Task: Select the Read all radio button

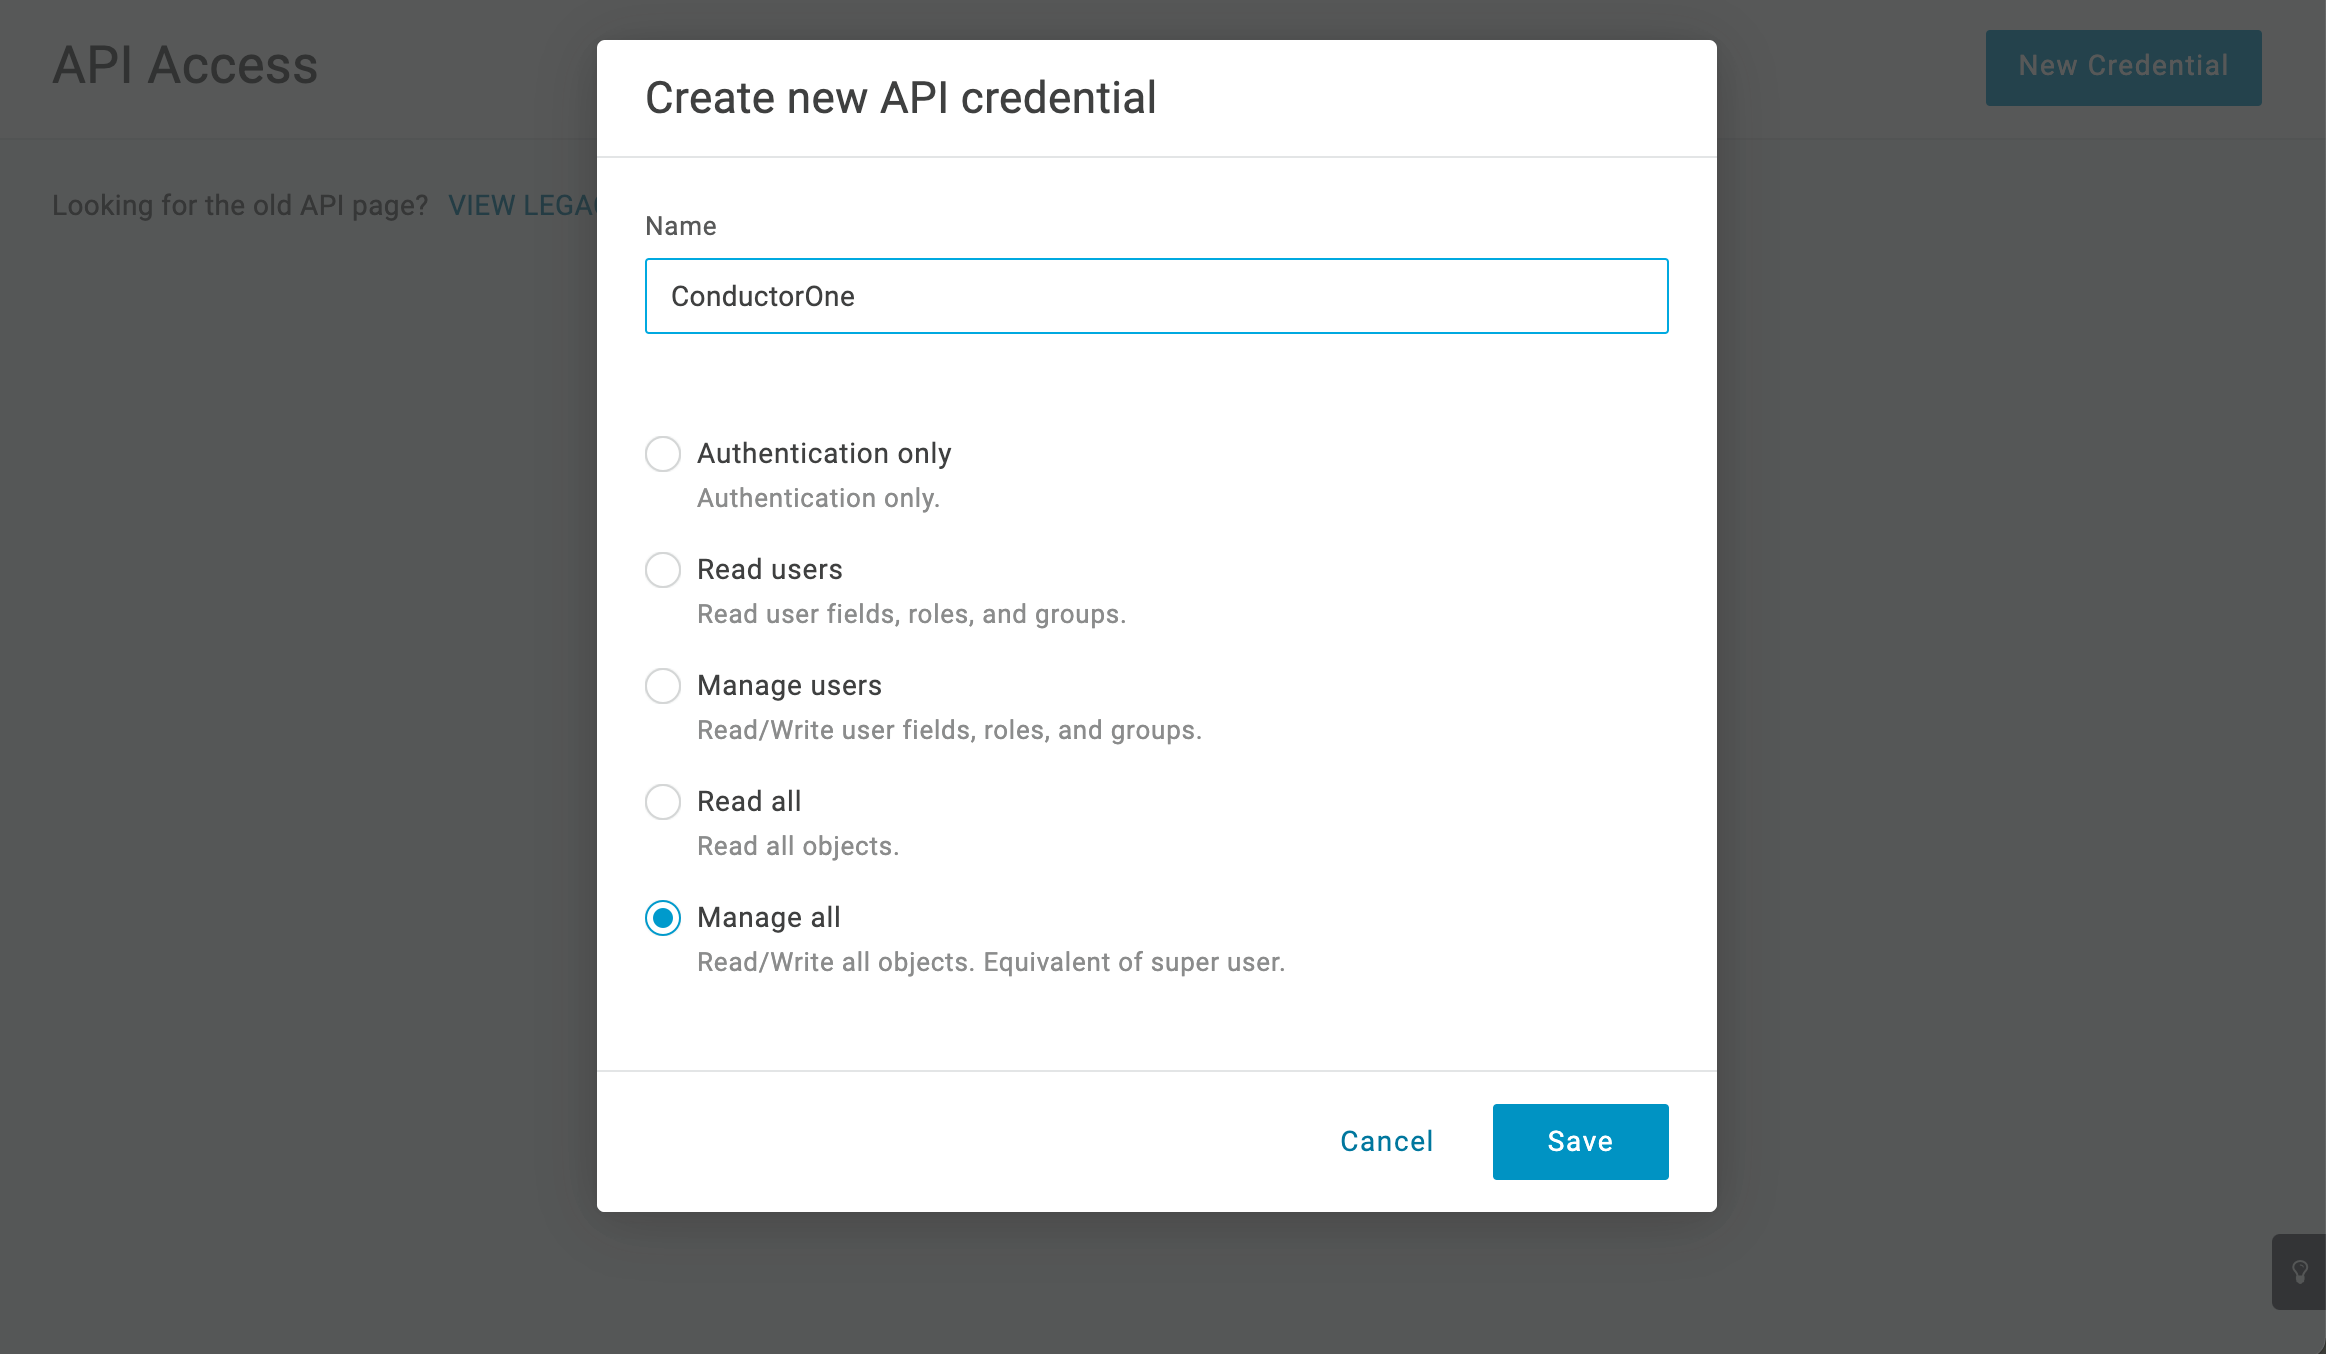Action: pos(663,802)
